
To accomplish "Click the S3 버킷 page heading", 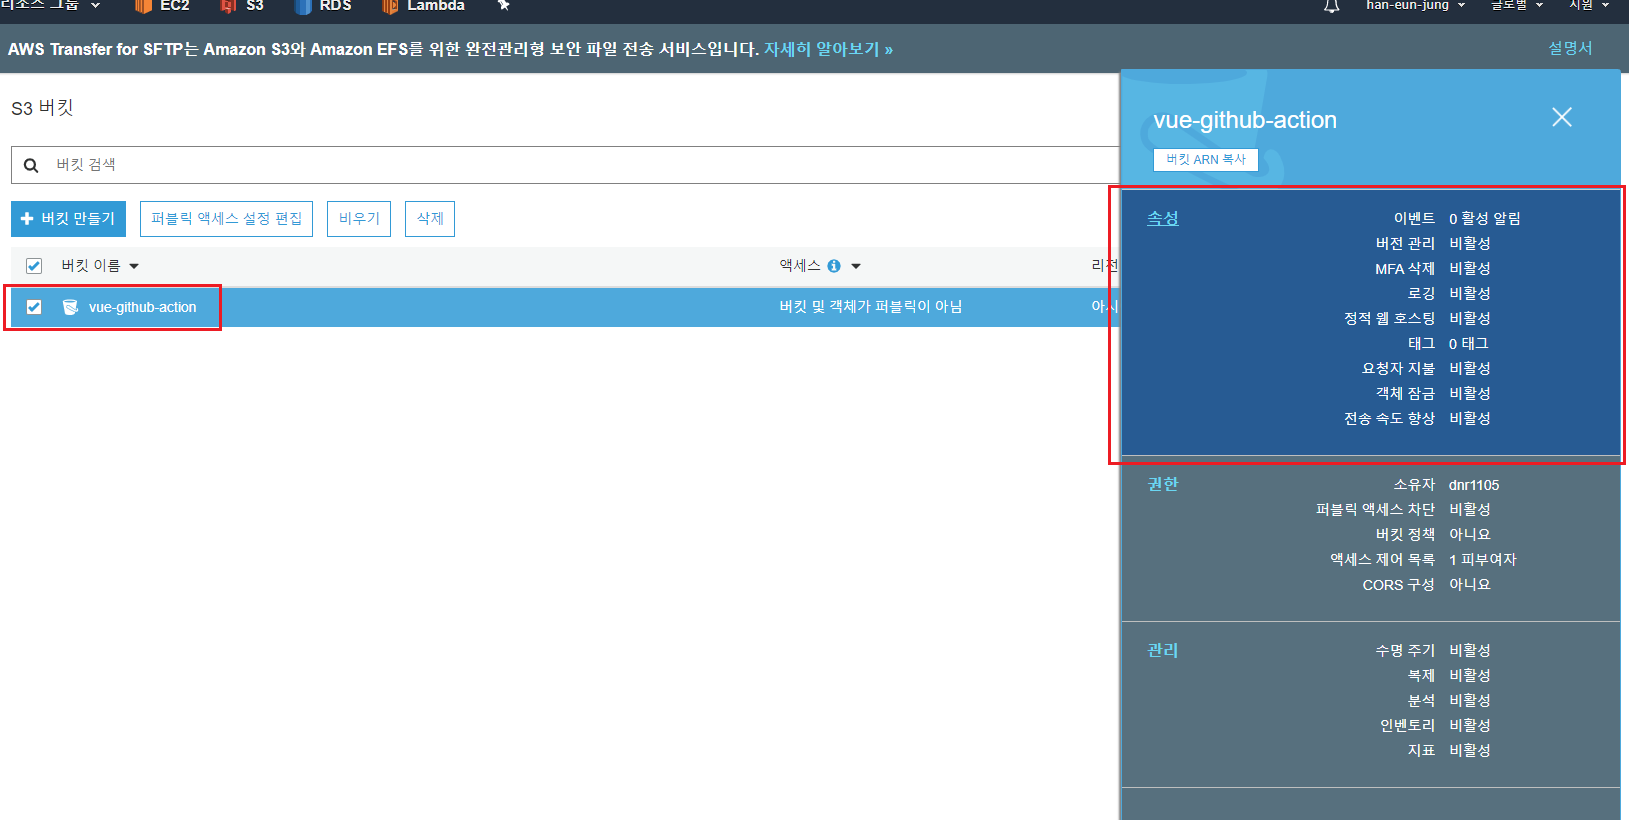I will click(x=43, y=107).
